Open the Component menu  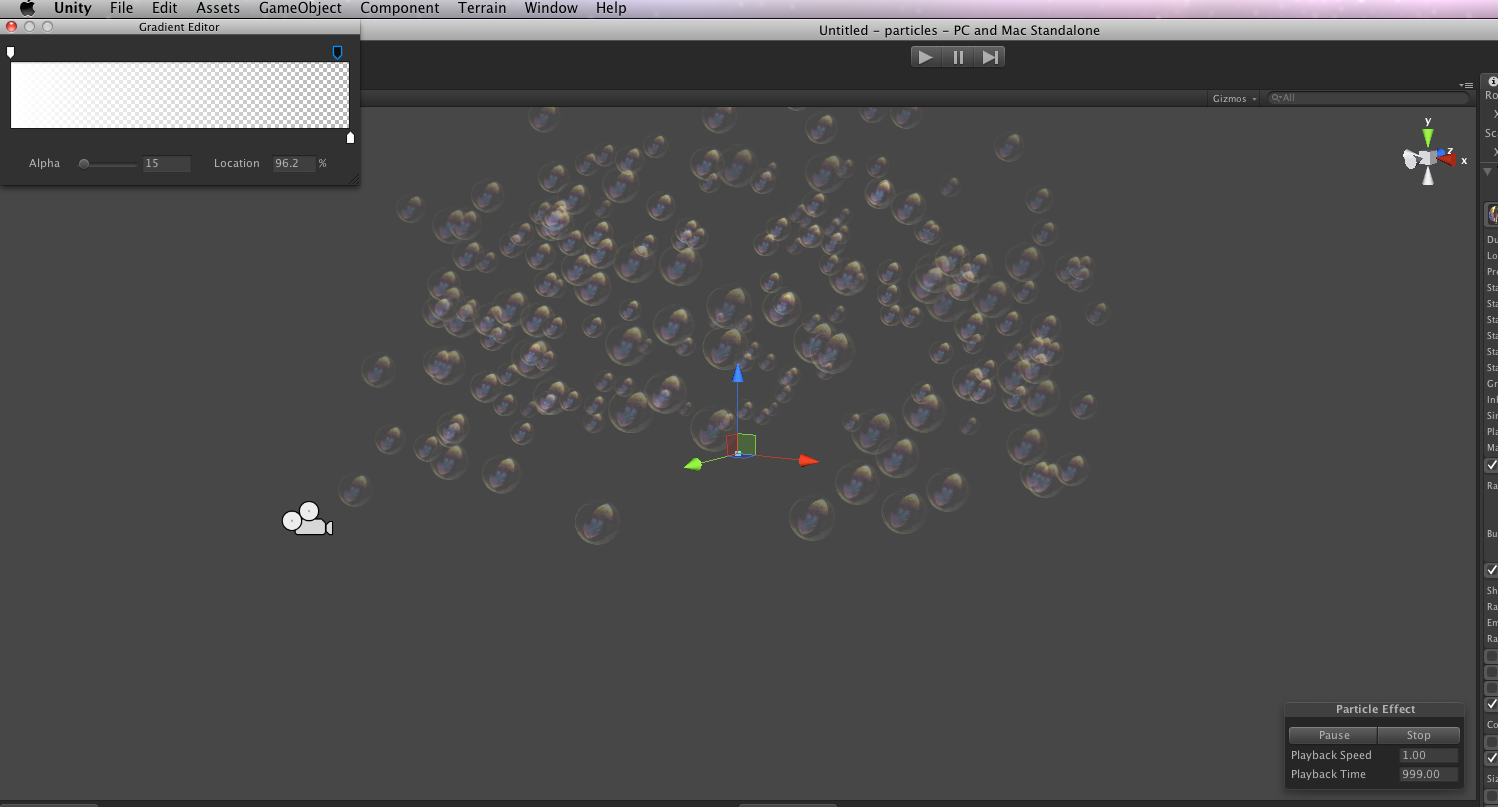point(399,8)
